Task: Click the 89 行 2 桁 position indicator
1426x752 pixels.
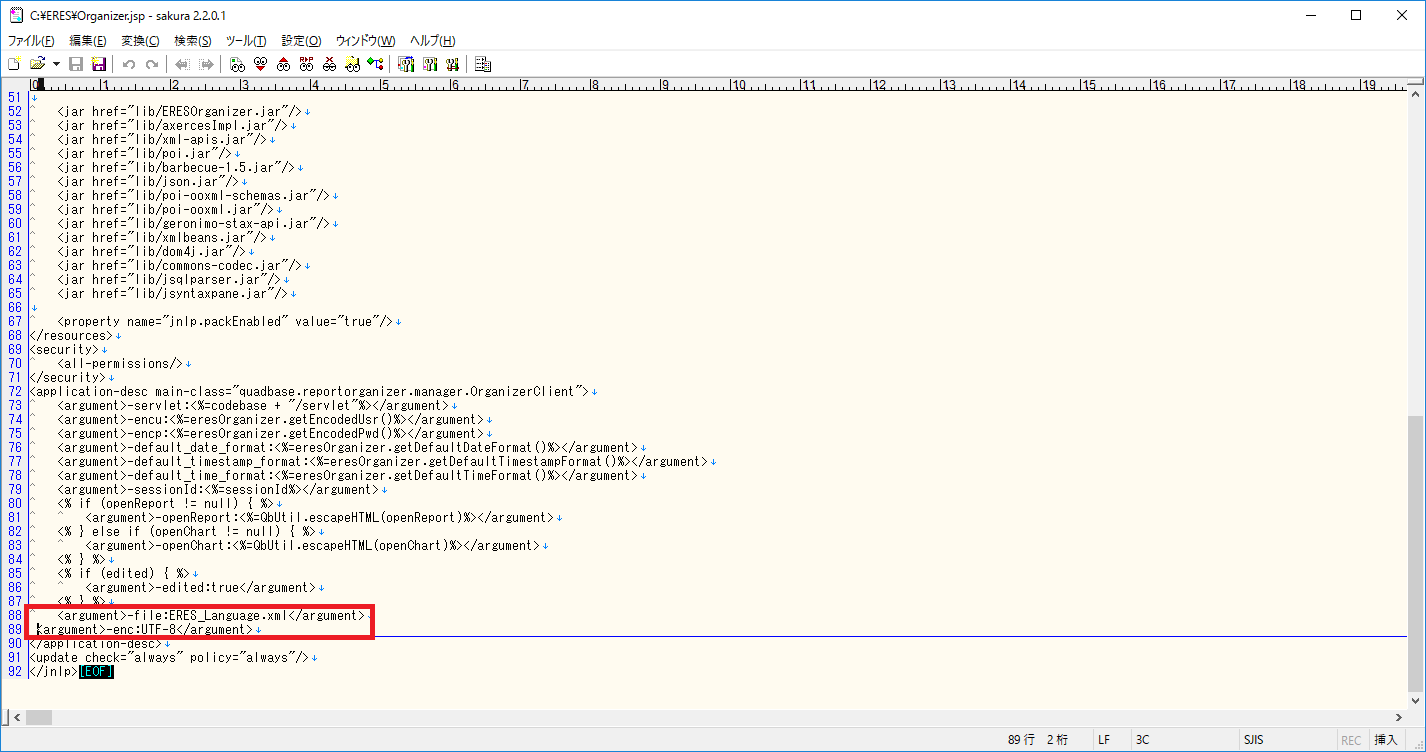Action: 1037,740
